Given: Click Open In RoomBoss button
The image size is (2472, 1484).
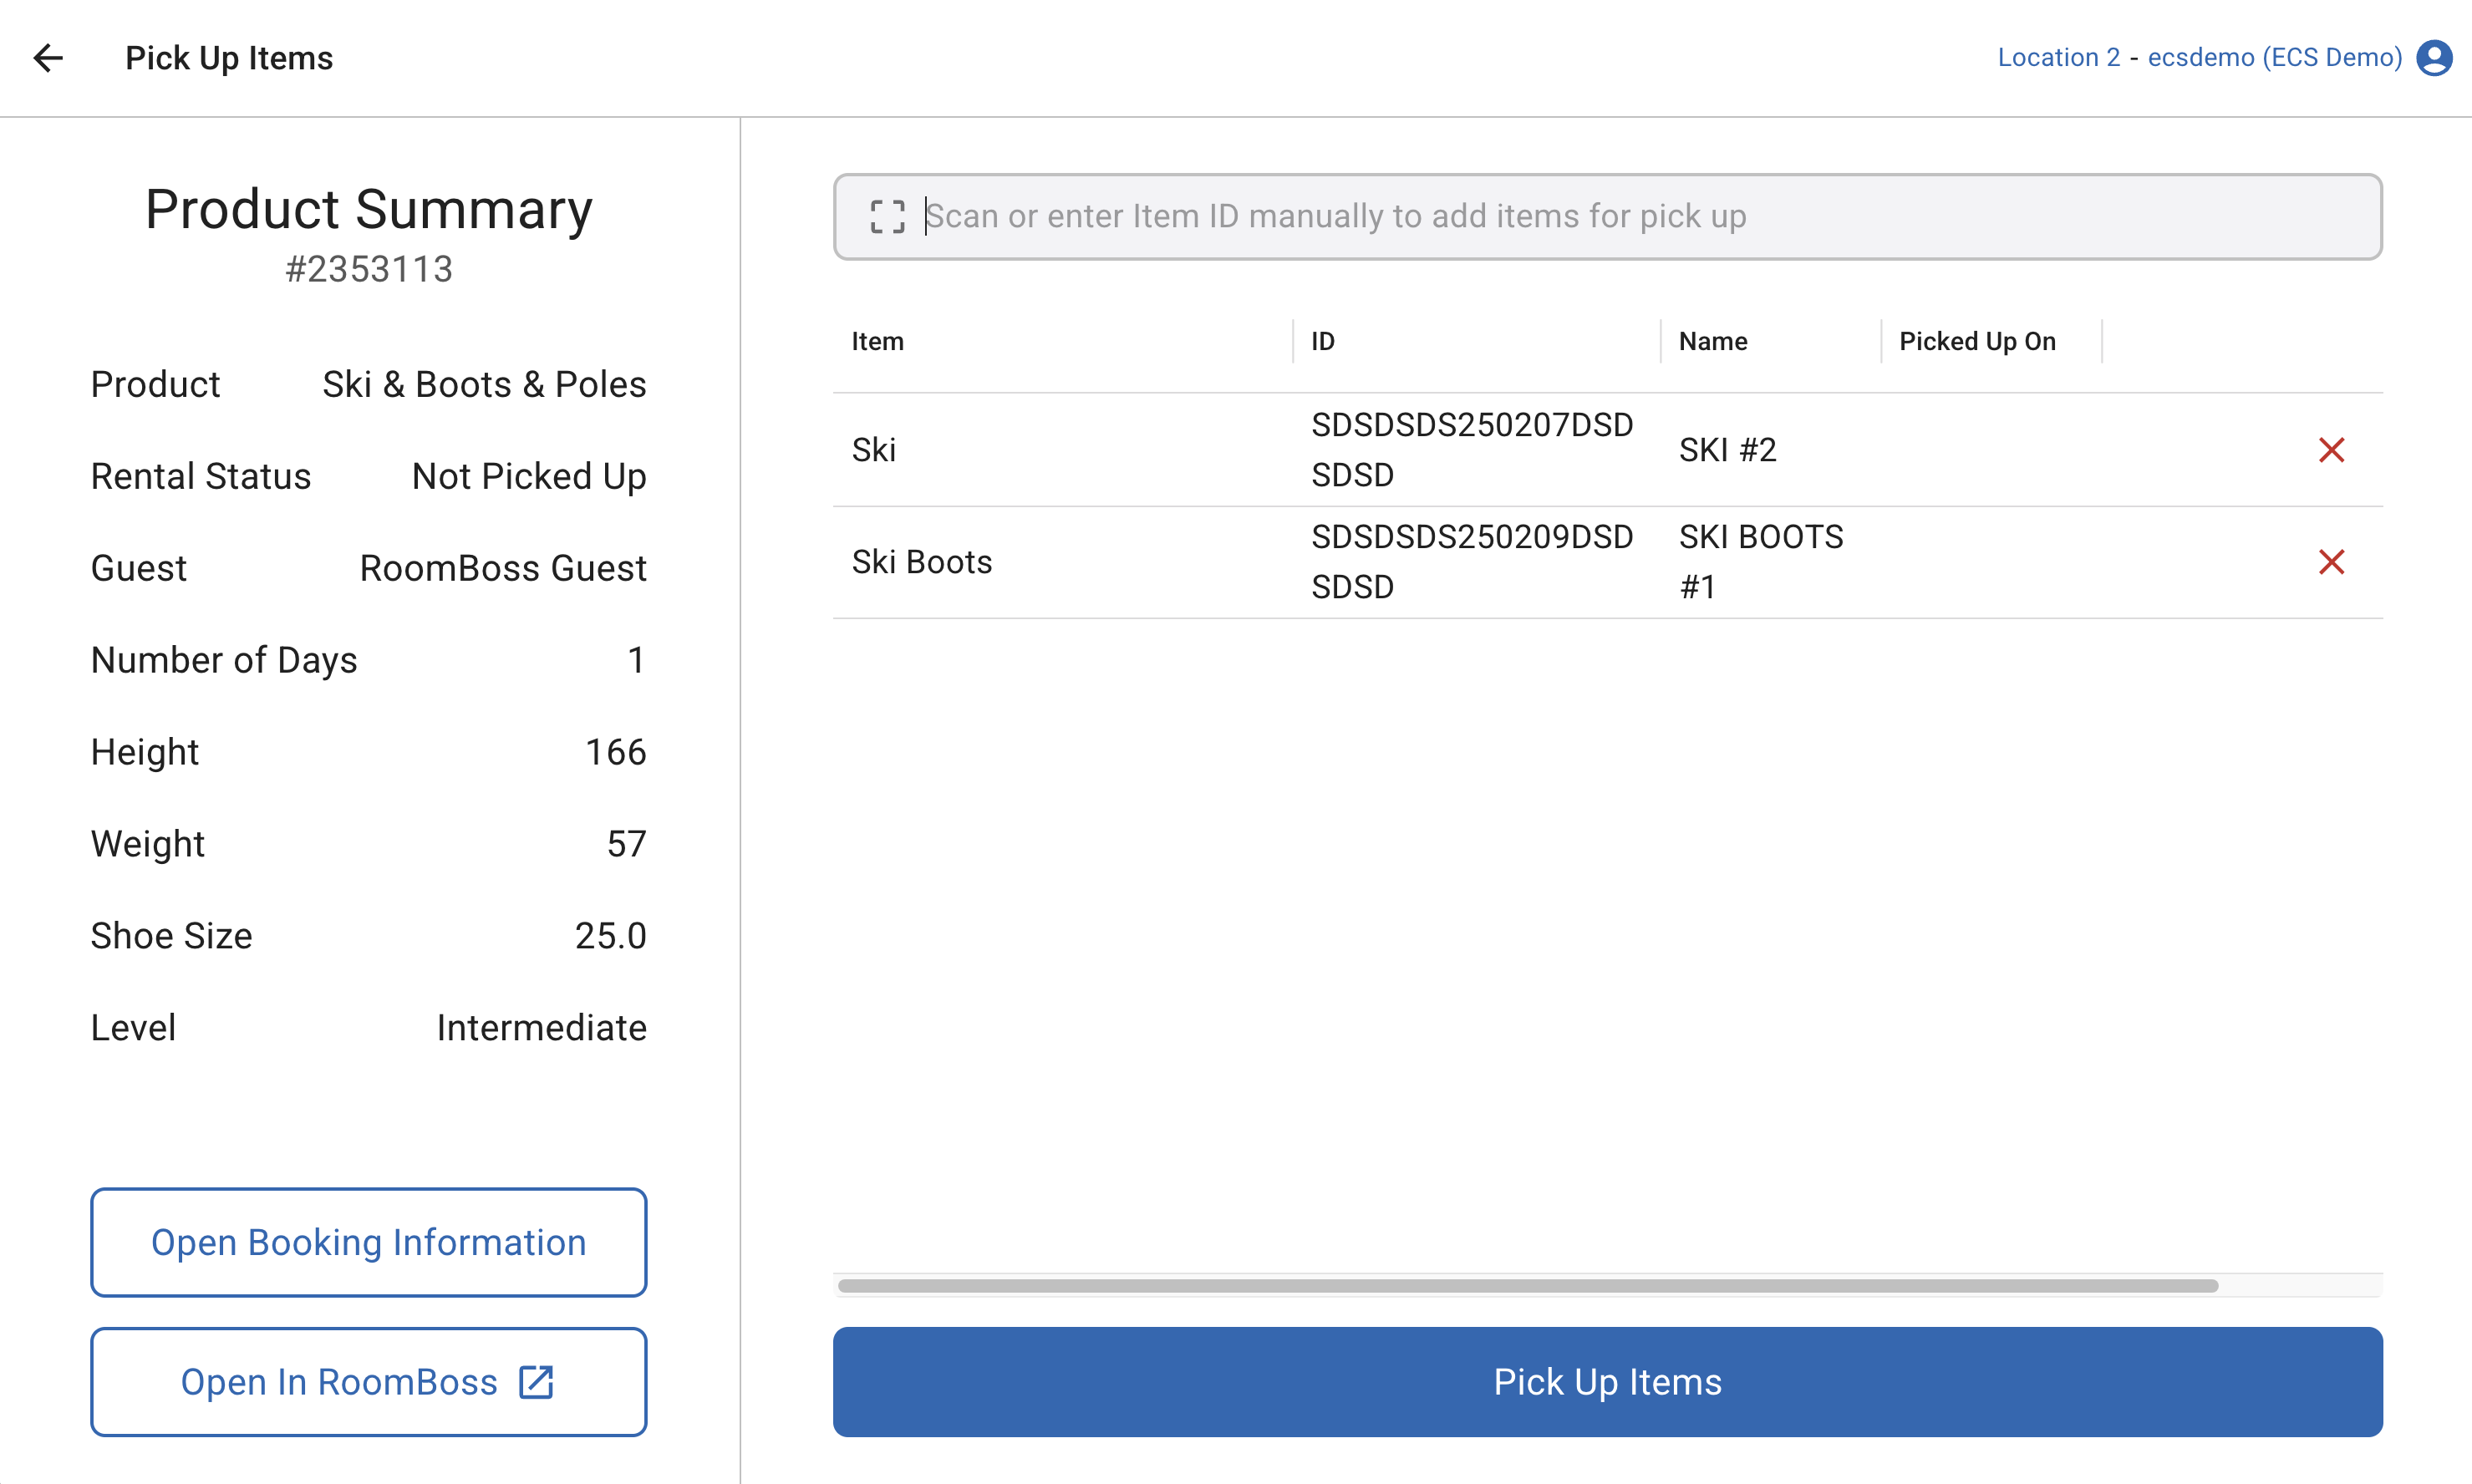Looking at the screenshot, I should (x=368, y=1382).
